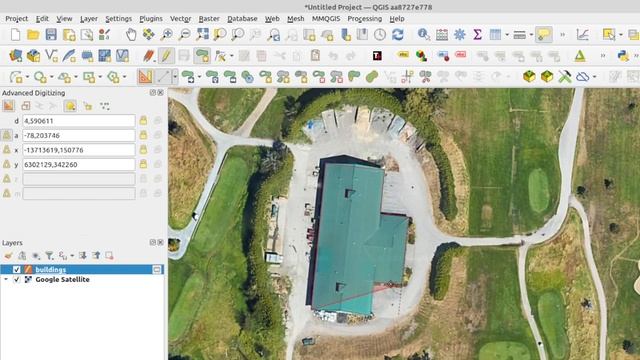Select the Split Features scissors tool
The height and width of the screenshot is (360, 640).
pos(425,76)
